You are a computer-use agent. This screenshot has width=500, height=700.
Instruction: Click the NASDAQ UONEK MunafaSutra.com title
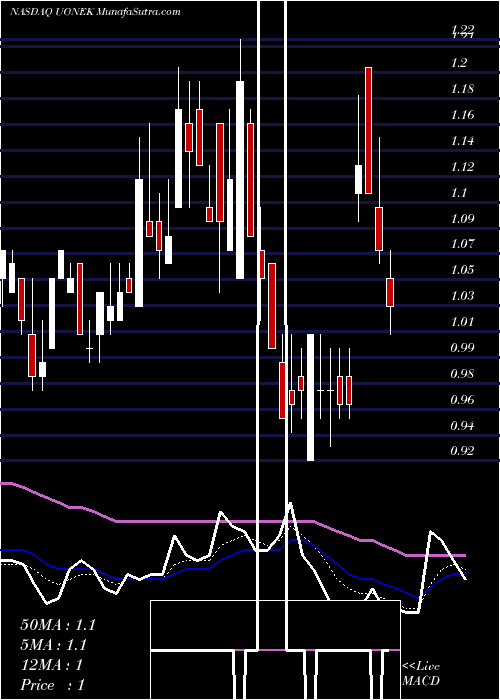[95, 12]
